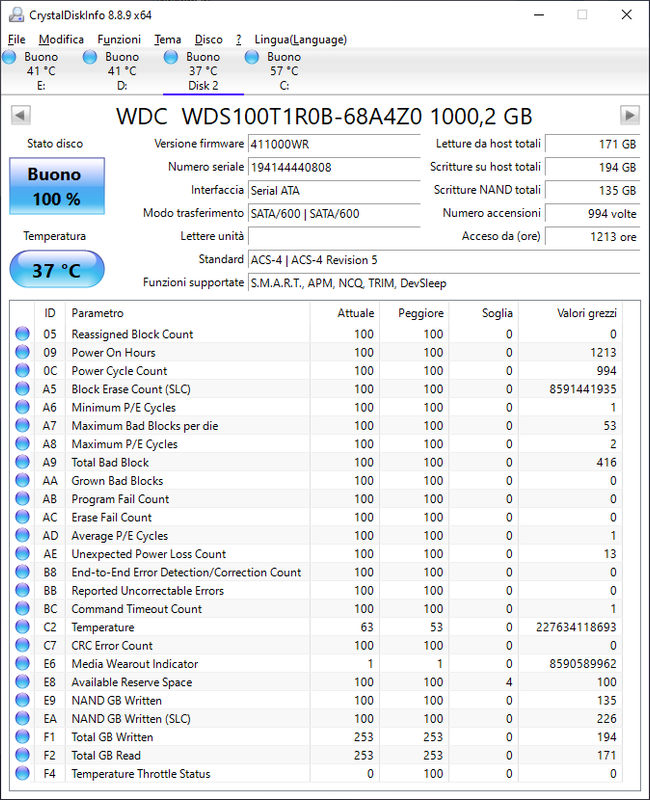Click the Peggiore column header

[x=414, y=313]
